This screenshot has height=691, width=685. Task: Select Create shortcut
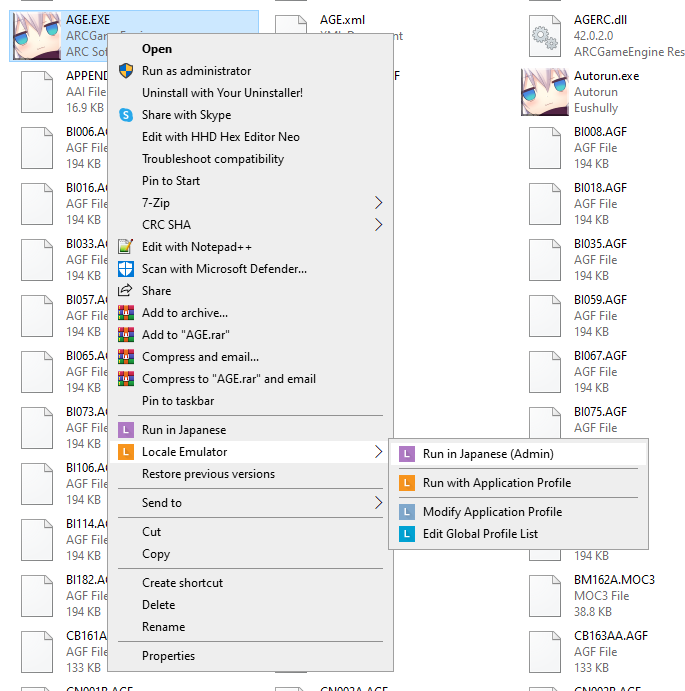pos(182,583)
